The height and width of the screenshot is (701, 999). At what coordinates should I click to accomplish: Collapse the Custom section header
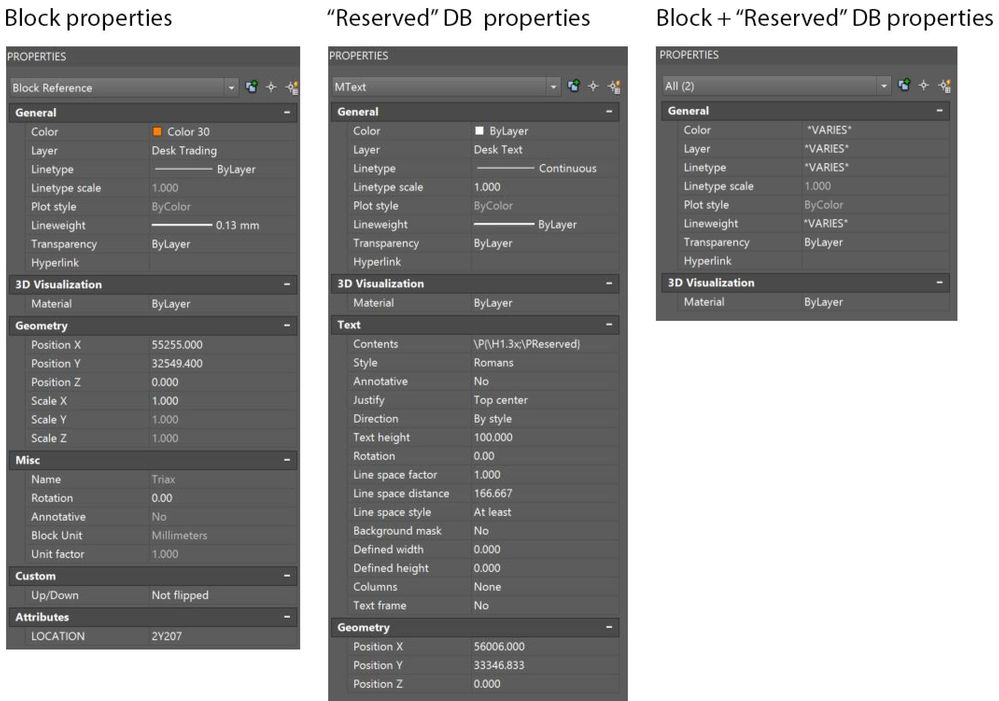(287, 576)
